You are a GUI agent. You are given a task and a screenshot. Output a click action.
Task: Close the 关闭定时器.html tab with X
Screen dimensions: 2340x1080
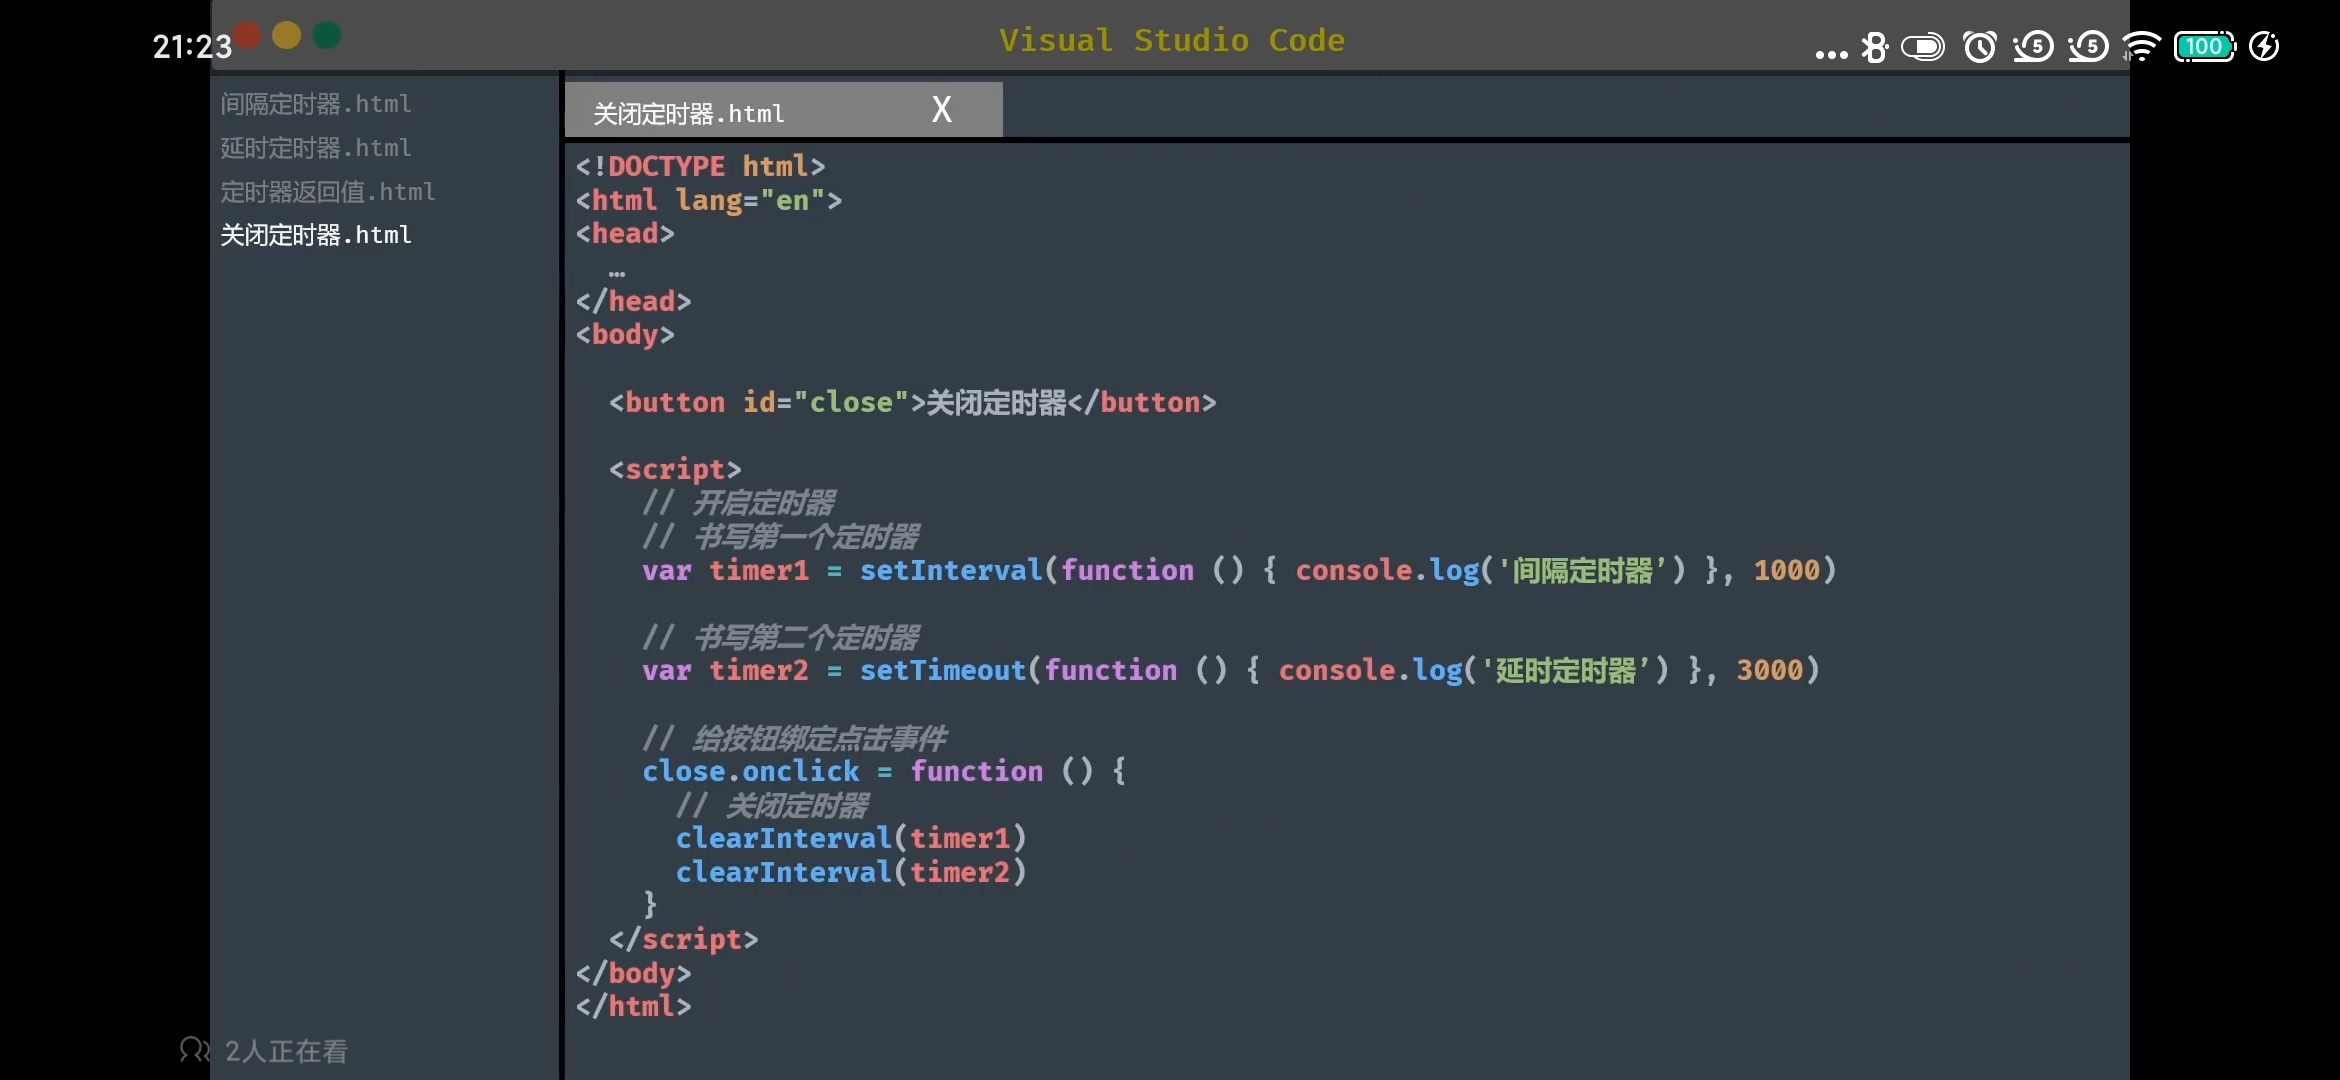tap(941, 109)
